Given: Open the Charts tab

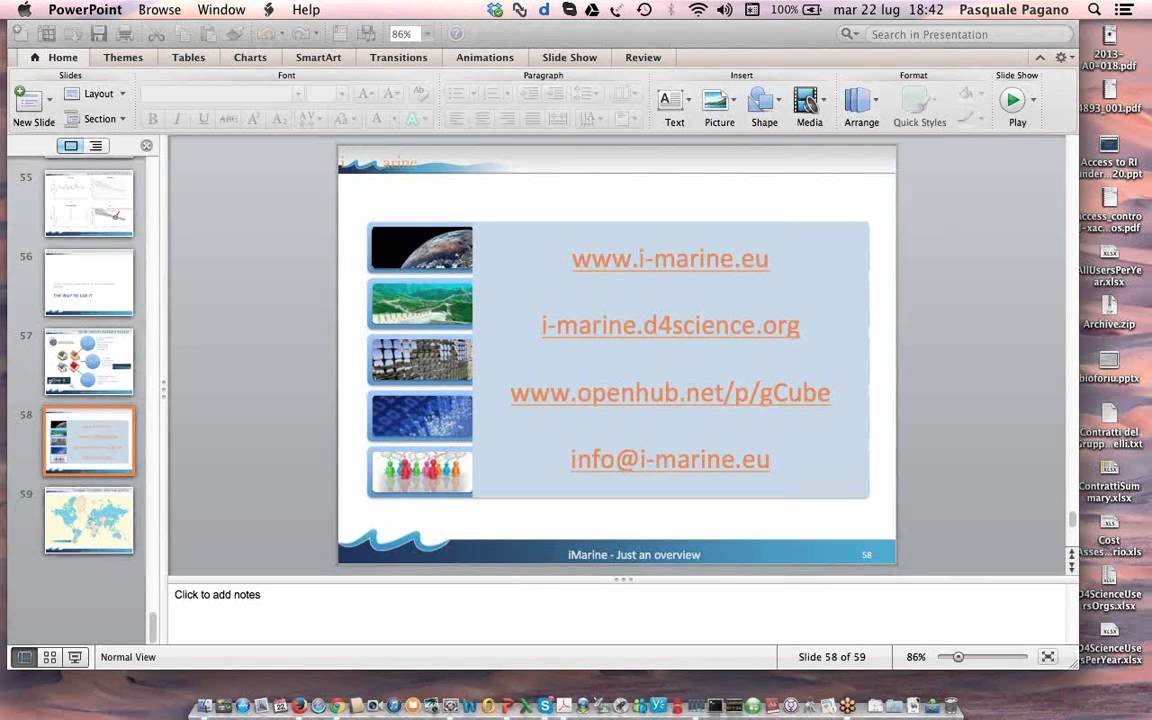Looking at the screenshot, I should (x=250, y=57).
